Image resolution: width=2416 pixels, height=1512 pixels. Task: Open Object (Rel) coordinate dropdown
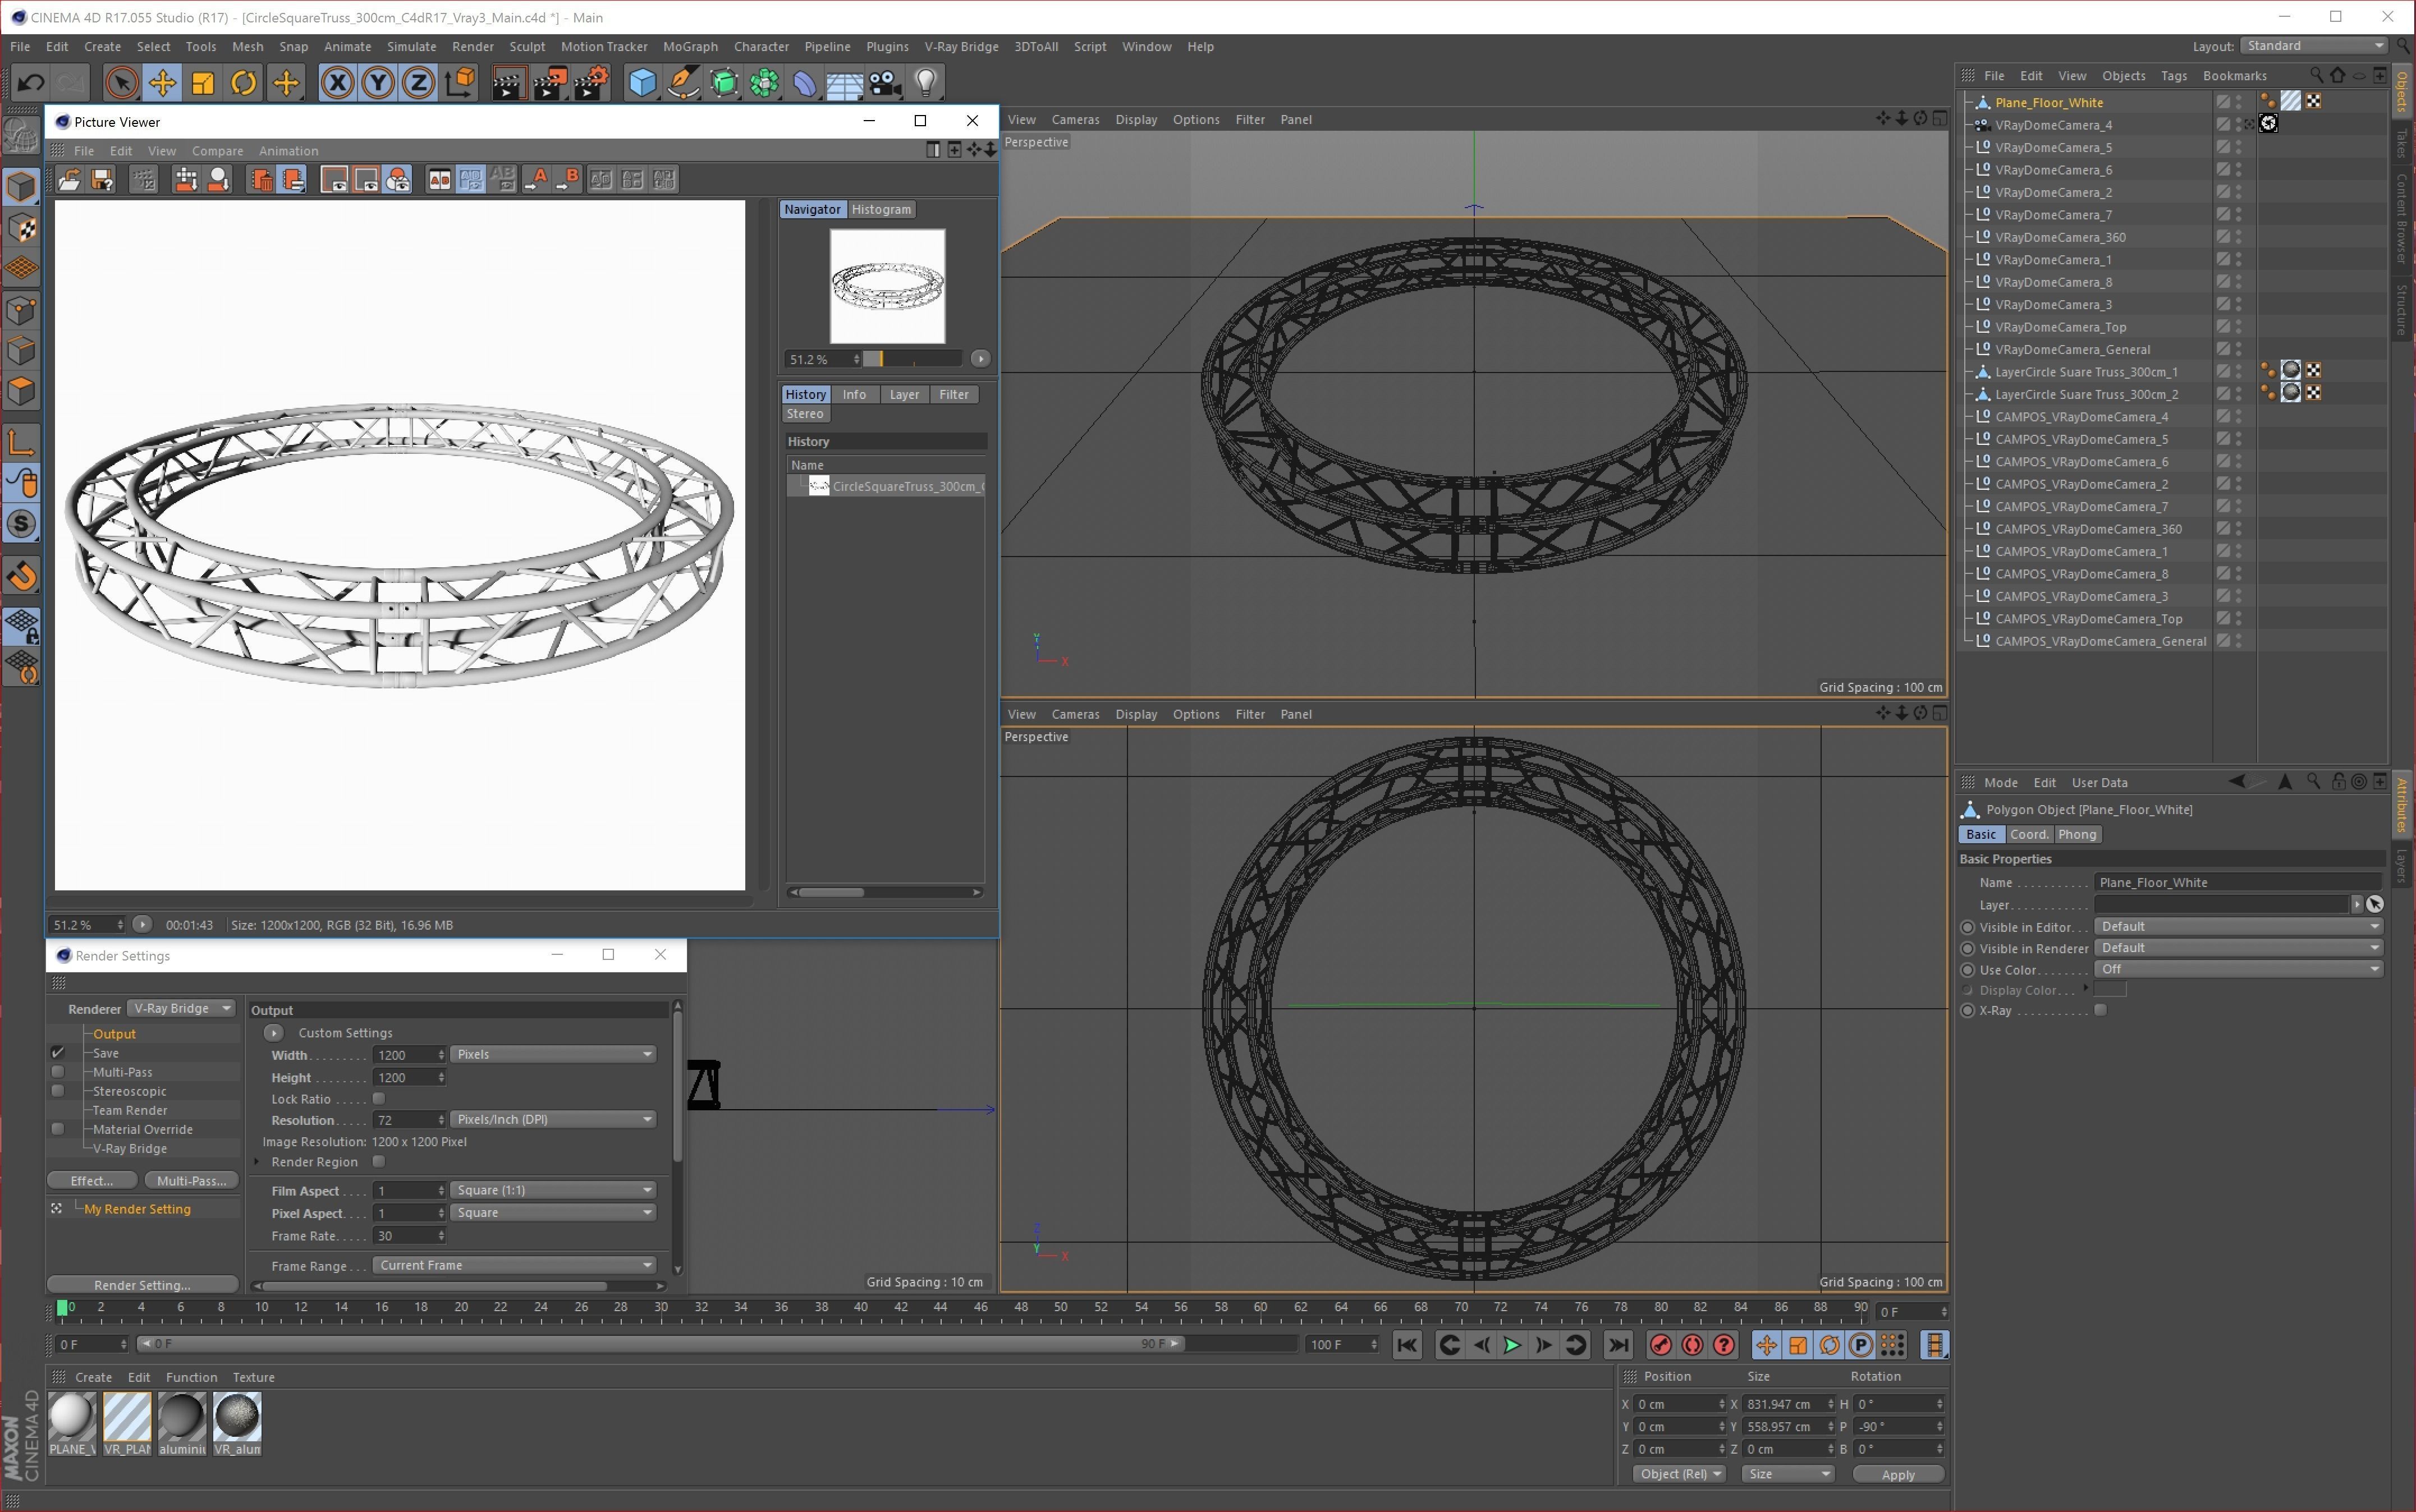point(1680,1474)
